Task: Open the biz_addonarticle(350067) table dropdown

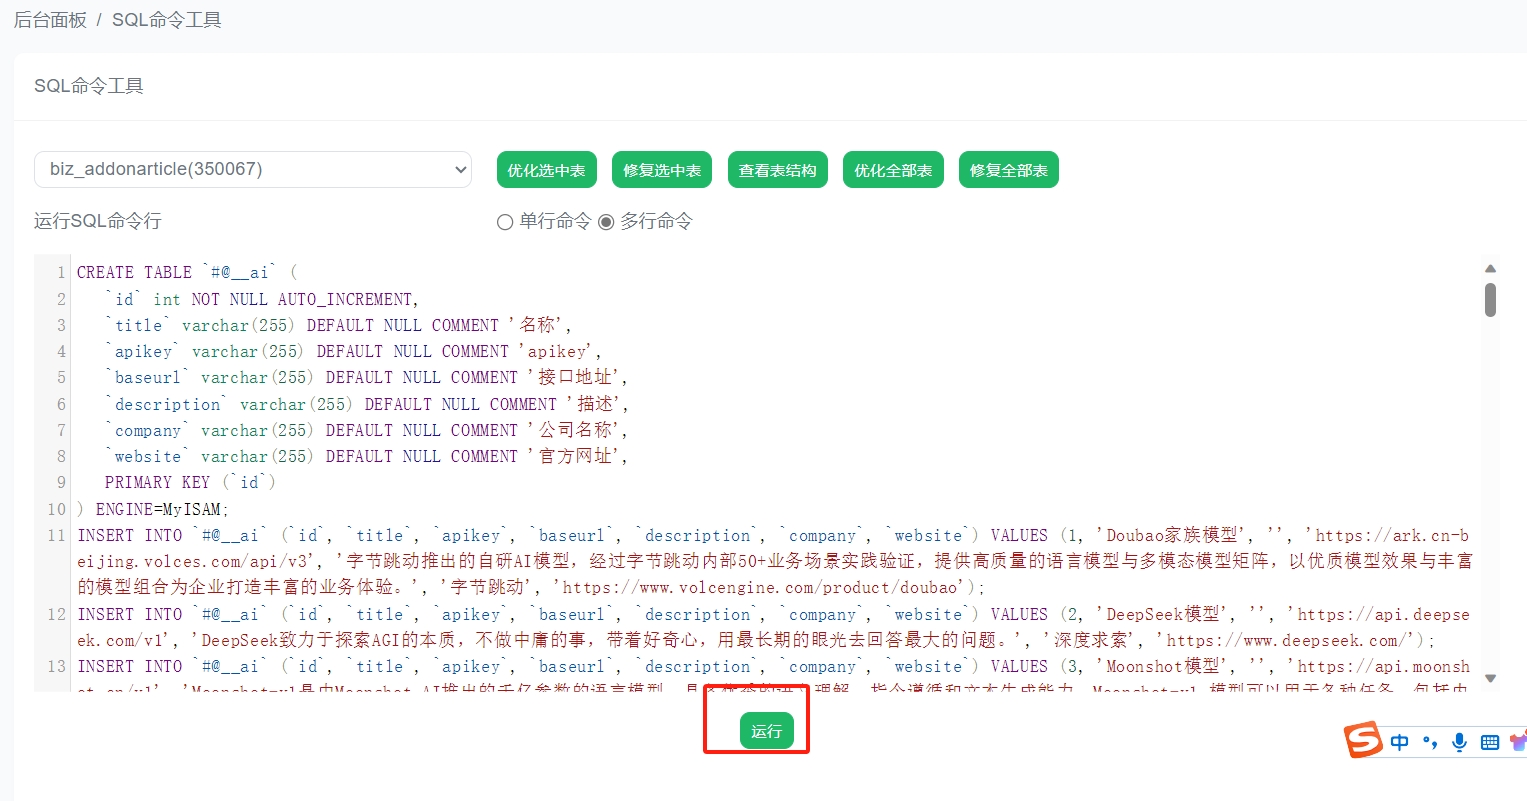Action: click(253, 169)
